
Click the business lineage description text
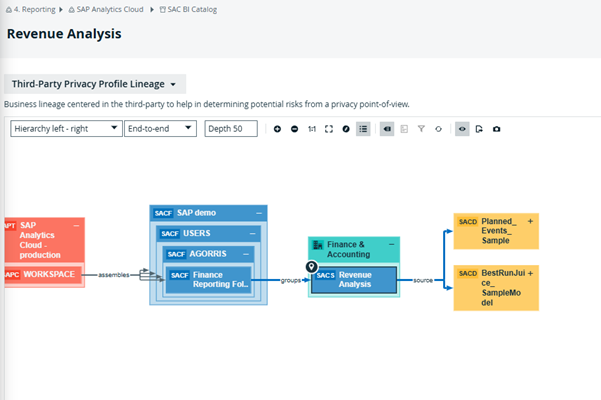coord(207,104)
